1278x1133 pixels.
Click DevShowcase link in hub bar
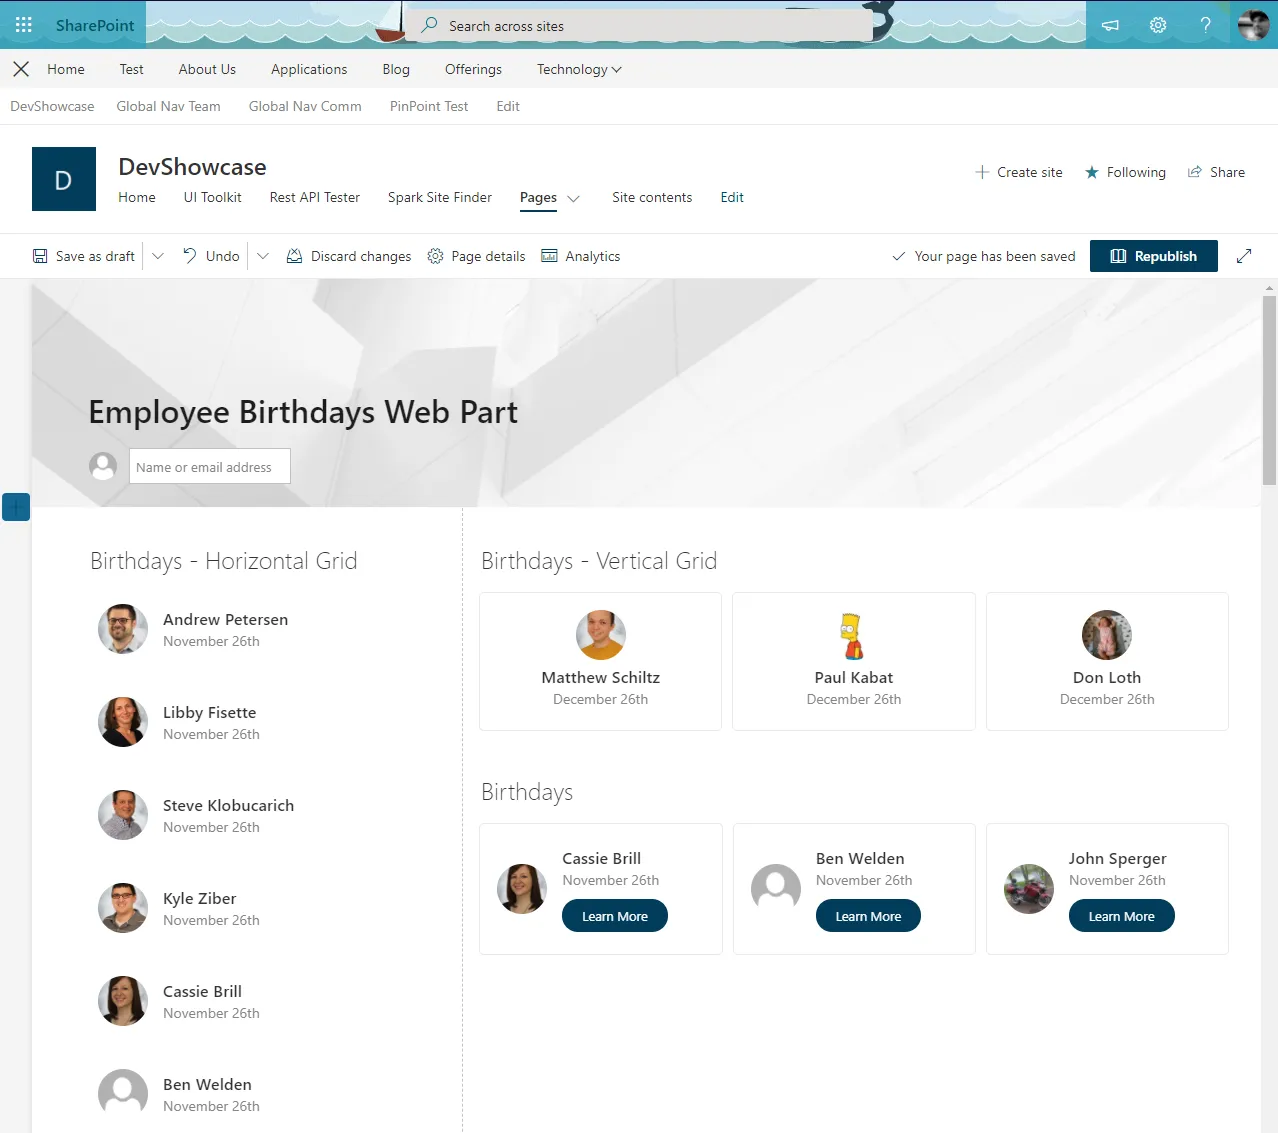point(52,106)
